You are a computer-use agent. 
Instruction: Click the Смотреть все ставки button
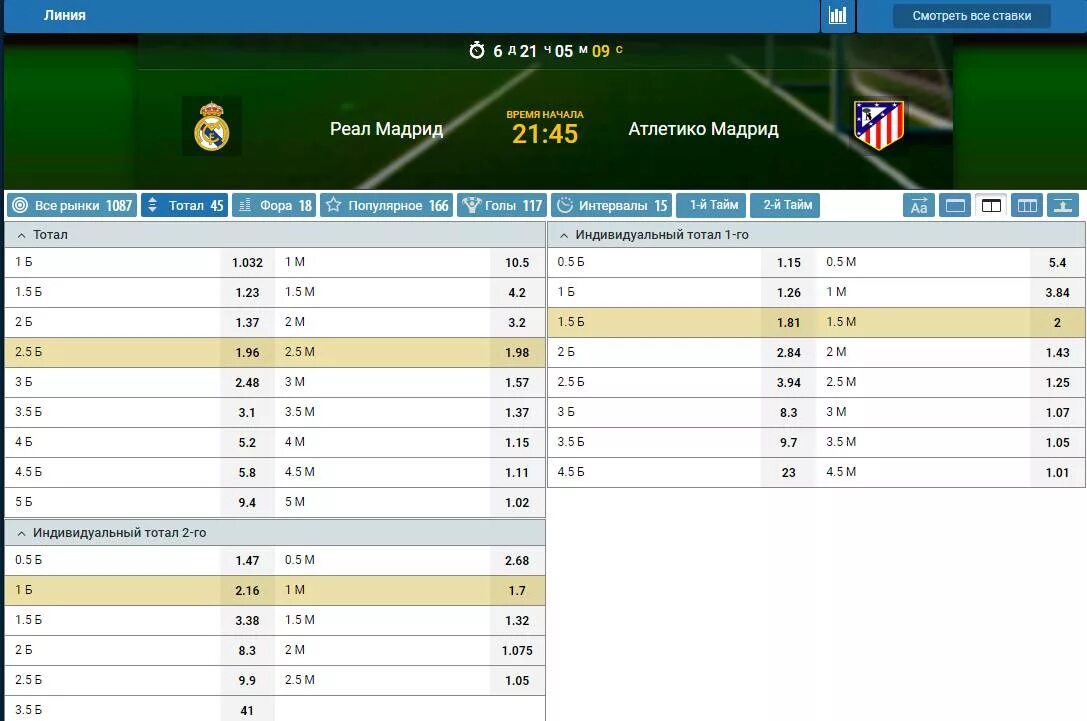(x=971, y=16)
